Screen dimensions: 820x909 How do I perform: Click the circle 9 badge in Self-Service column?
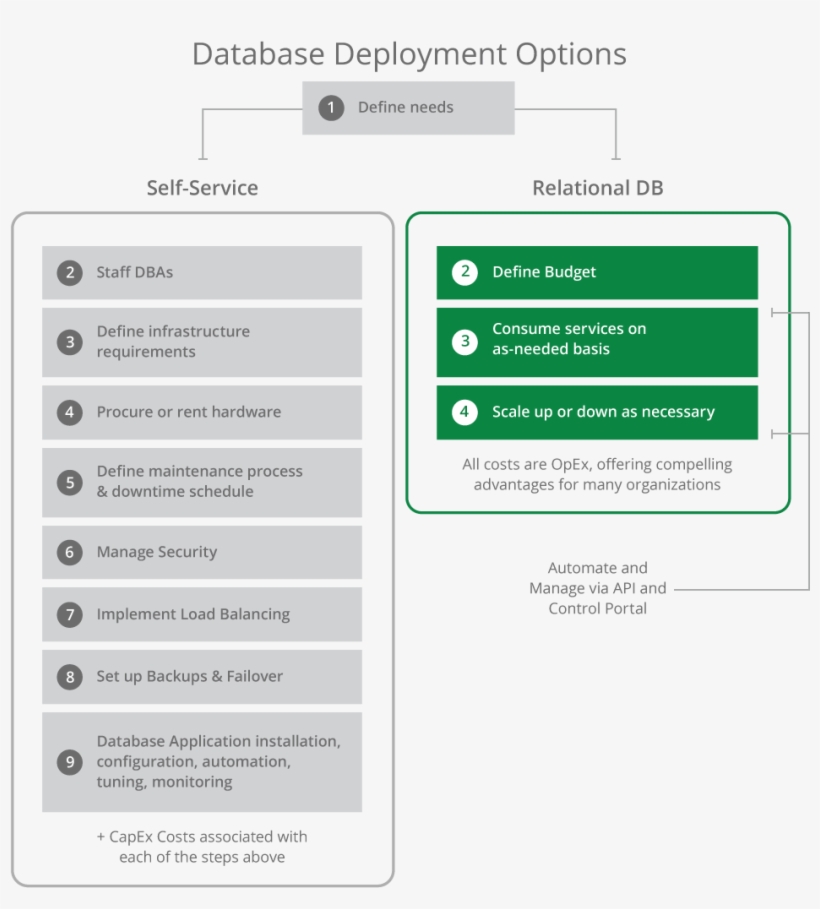tap(69, 761)
